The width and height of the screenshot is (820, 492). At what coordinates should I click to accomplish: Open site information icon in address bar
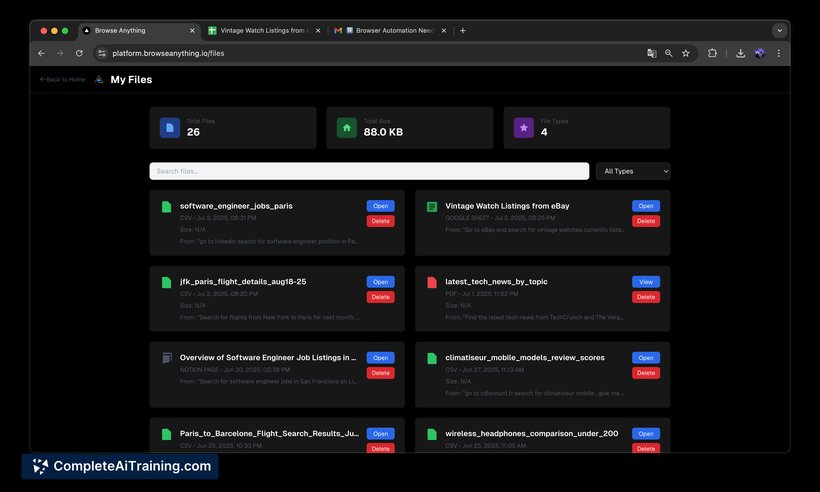102,53
